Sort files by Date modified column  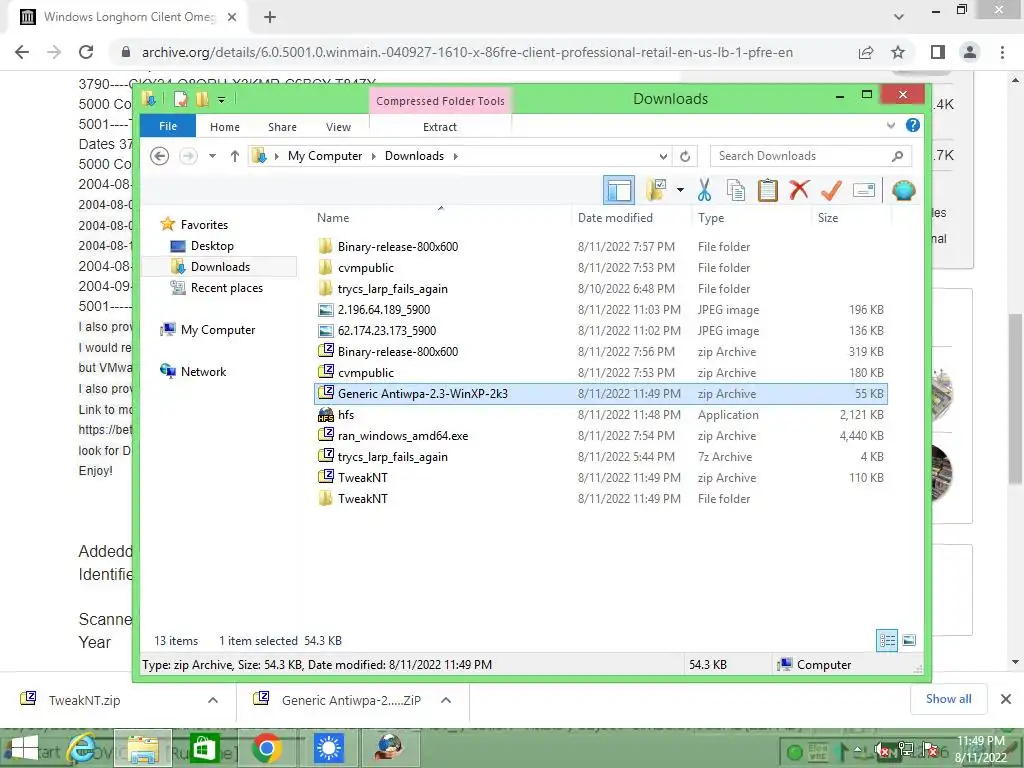tap(615, 217)
